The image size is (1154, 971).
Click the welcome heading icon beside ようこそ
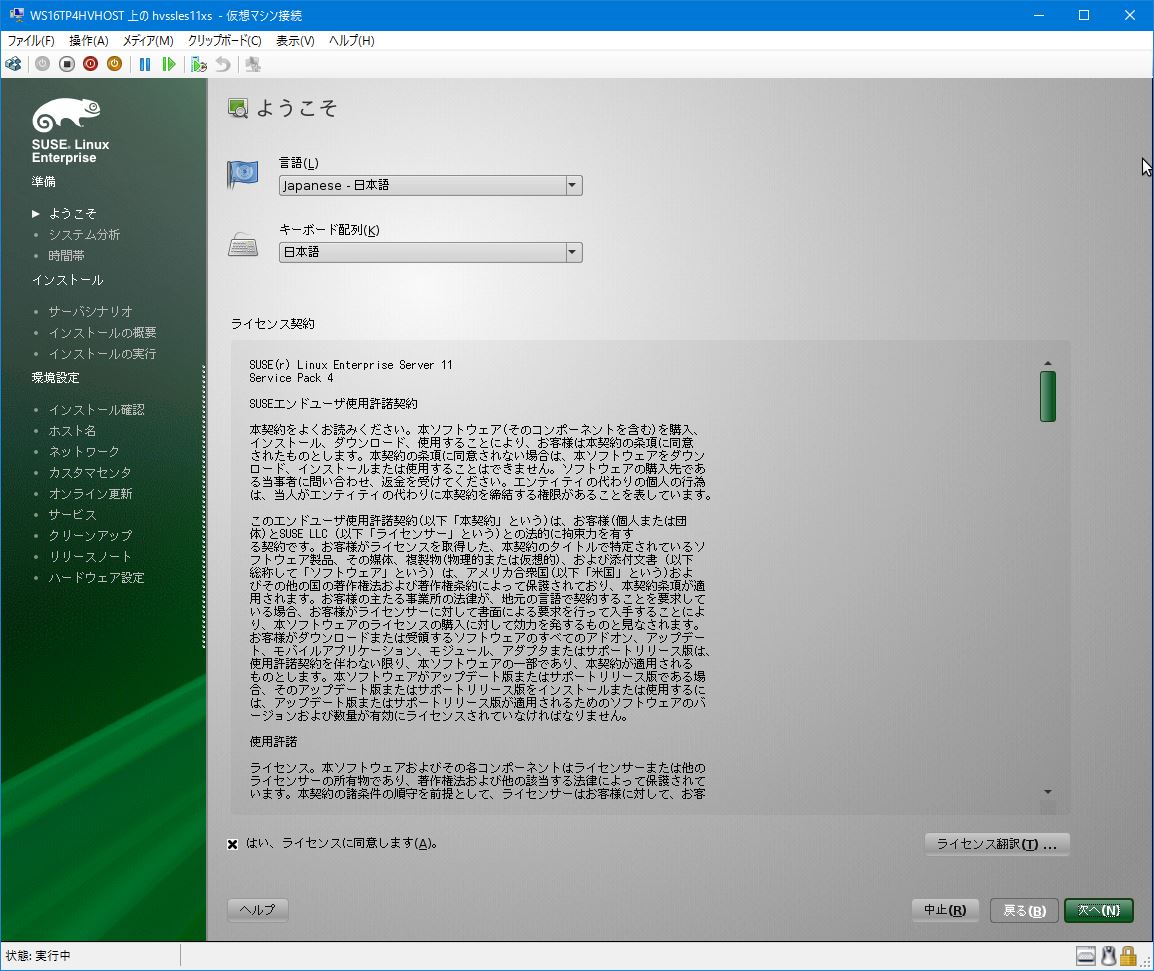point(238,108)
